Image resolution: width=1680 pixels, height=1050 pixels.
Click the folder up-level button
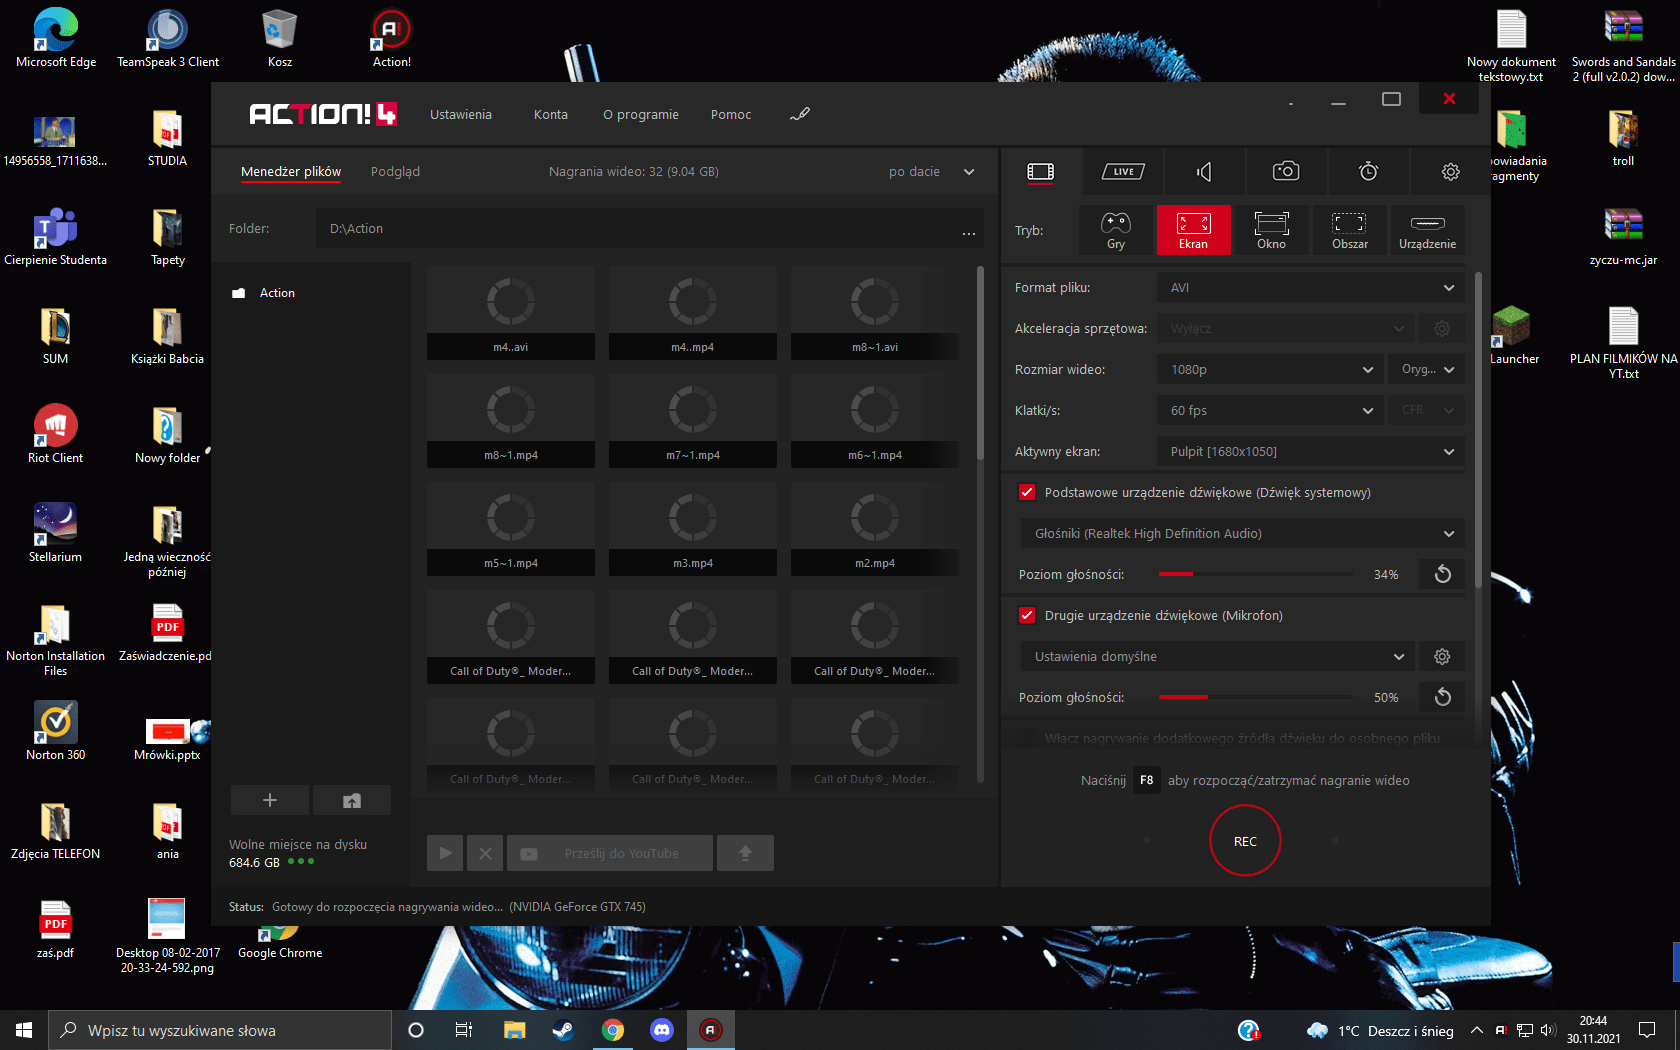pyautogui.click(x=351, y=800)
